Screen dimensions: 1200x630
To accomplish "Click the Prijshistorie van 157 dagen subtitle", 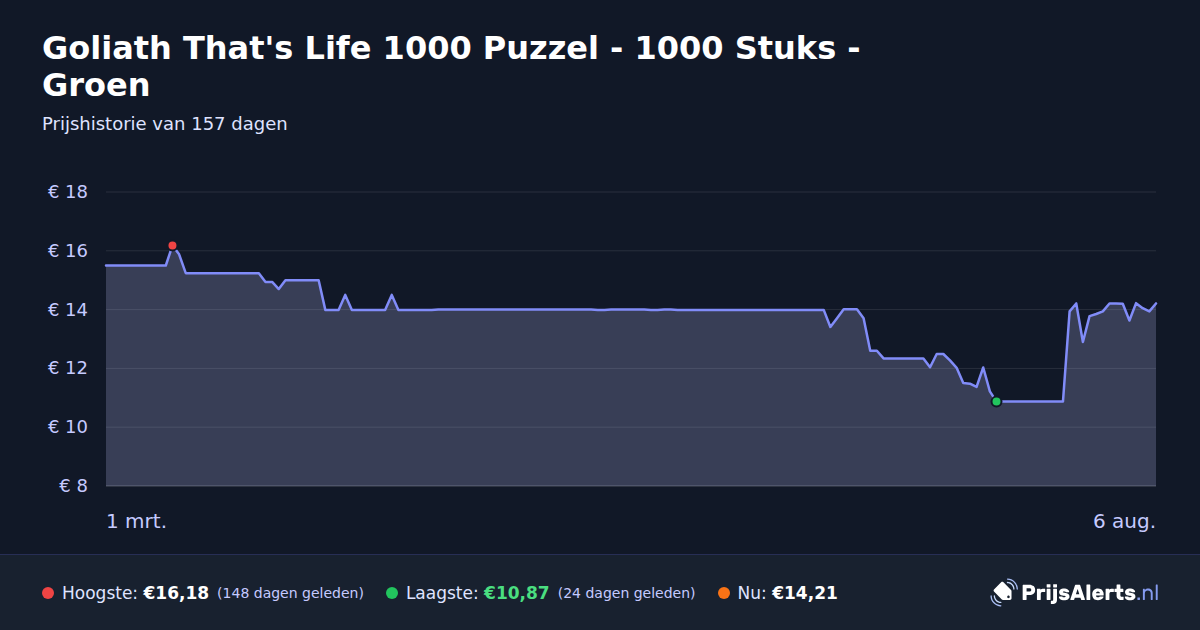I will pos(165,124).
